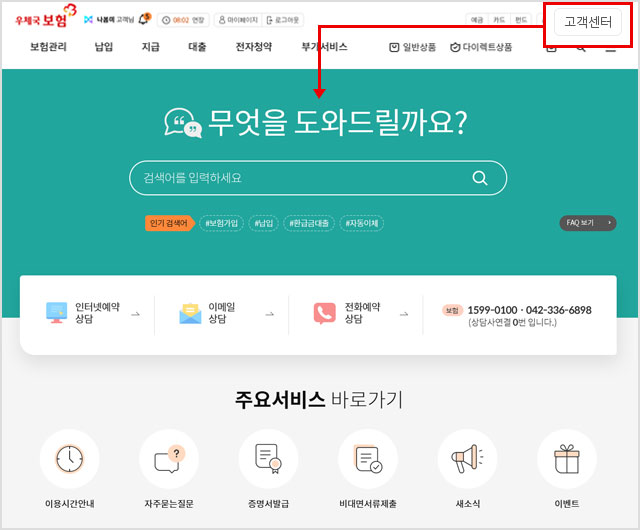Click the 이용시간안내 caption text
The image size is (640, 530).
pos(69,504)
